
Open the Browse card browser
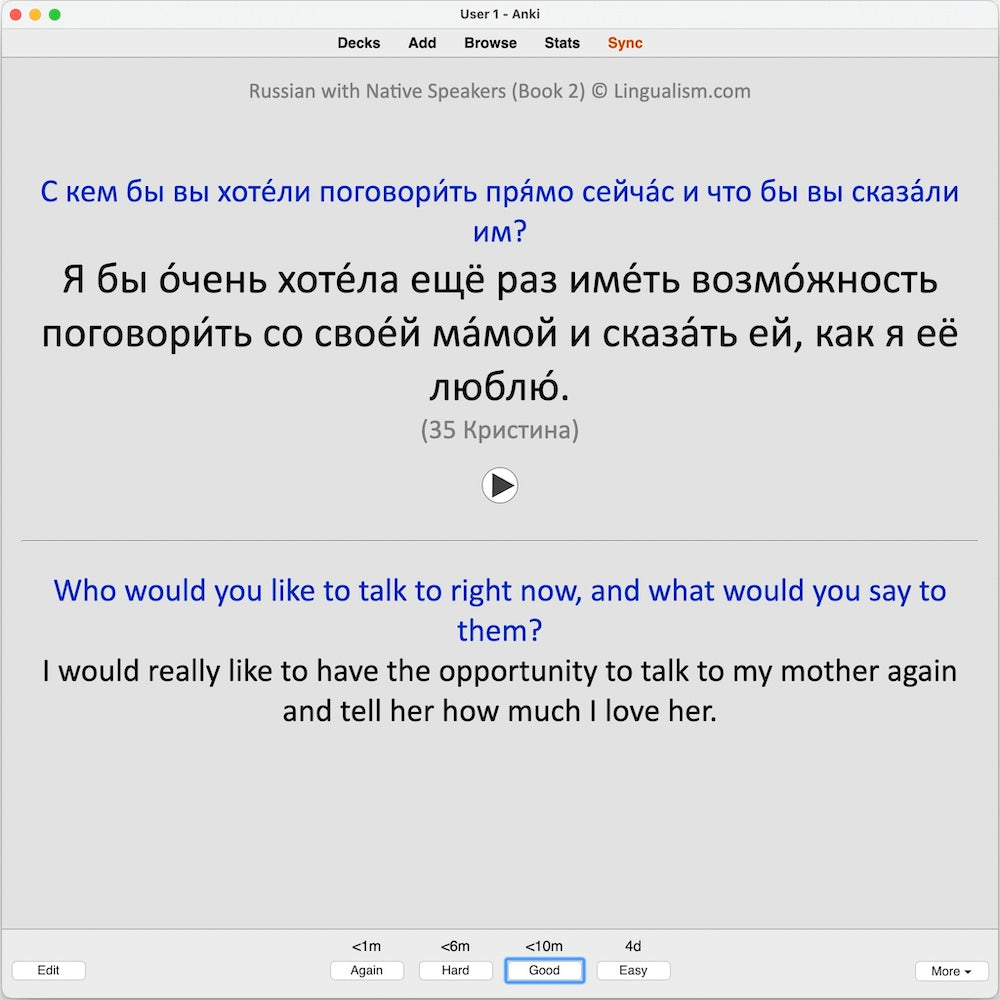tap(490, 43)
